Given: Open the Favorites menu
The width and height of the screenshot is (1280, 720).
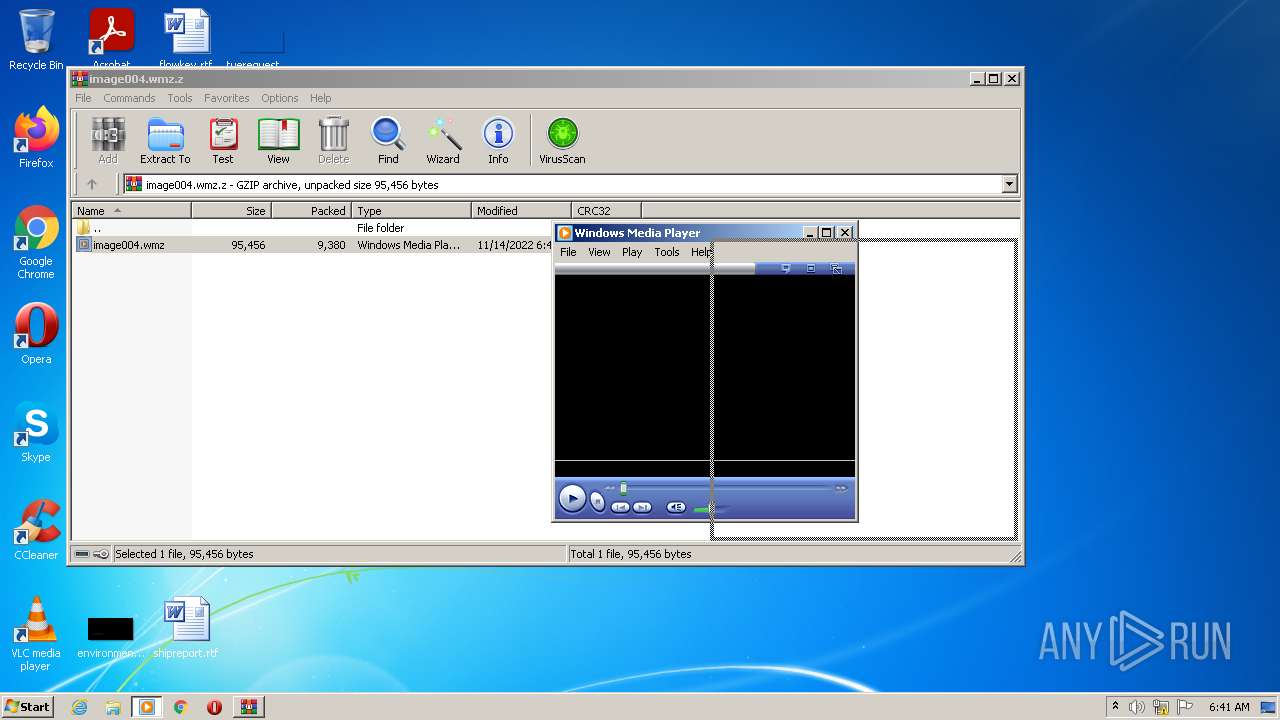Looking at the screenshot, I should click(227, 98).
